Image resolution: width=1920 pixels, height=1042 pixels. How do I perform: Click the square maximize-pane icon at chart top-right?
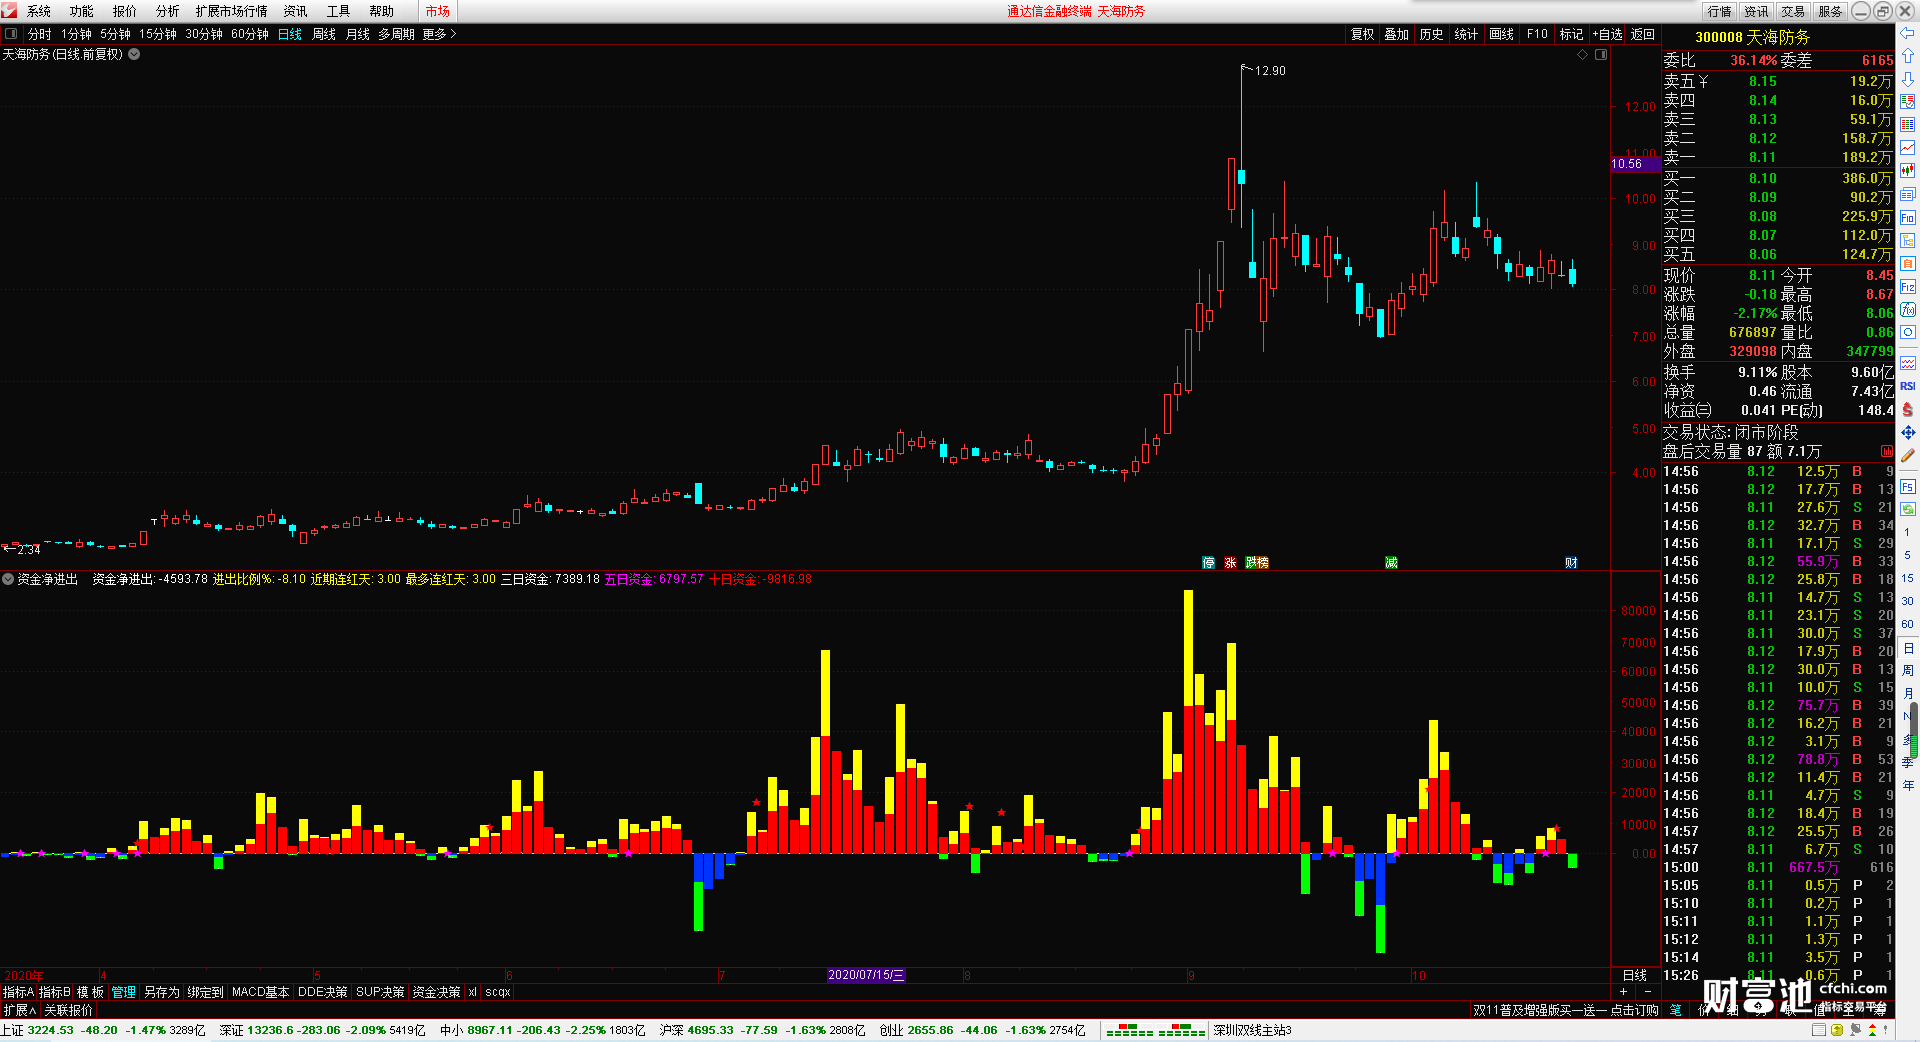[1601, 54]
